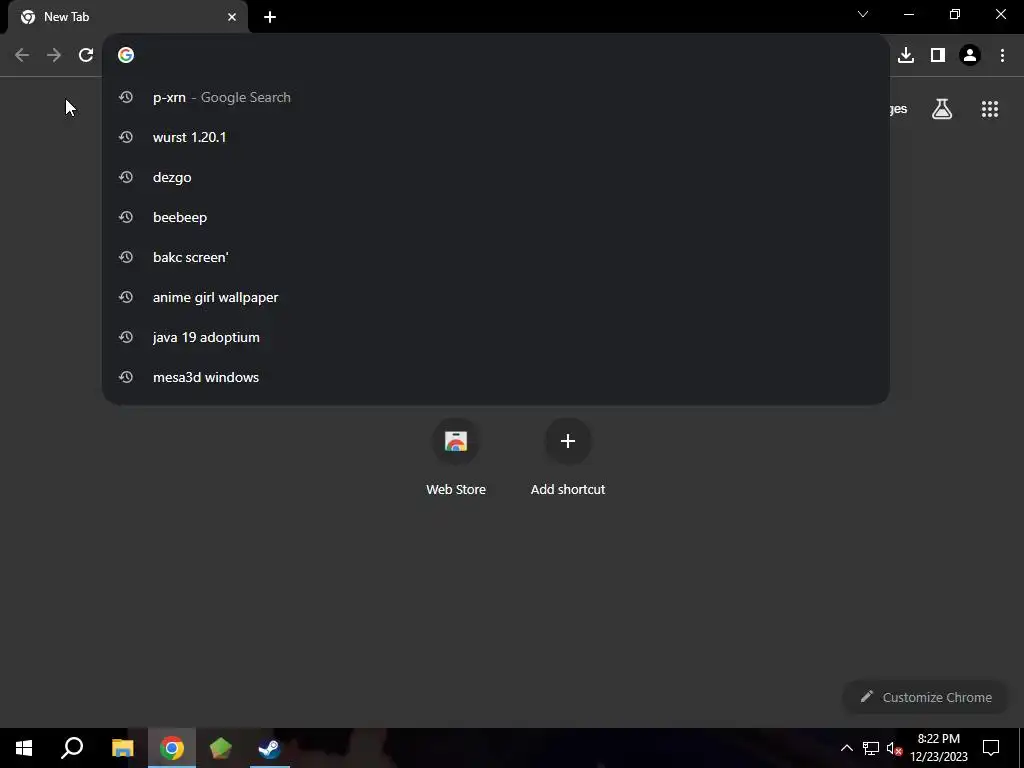Open the Web Store shortcut
This screenshot has width=1024, height=768.
[456, 458]
